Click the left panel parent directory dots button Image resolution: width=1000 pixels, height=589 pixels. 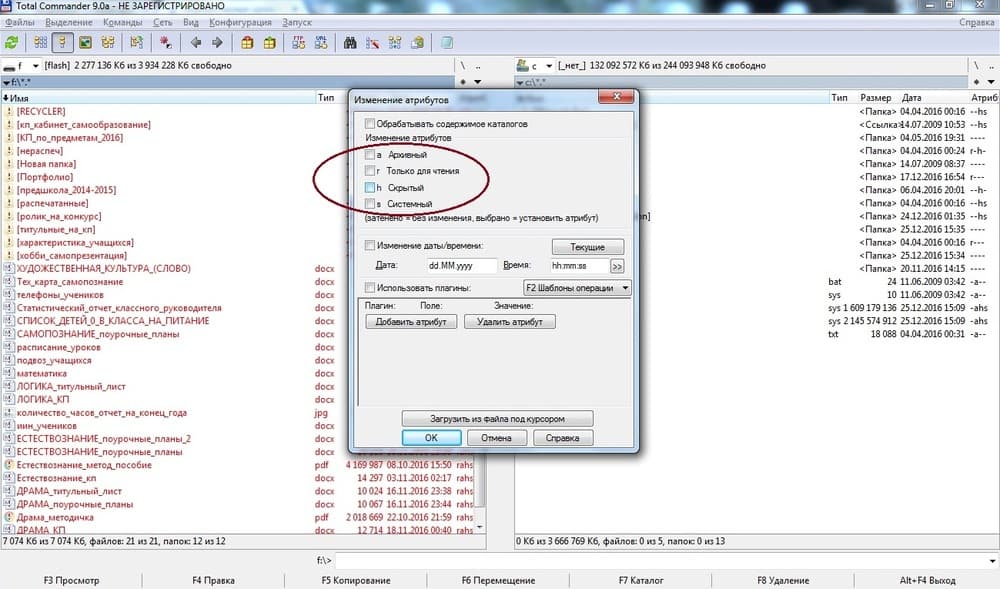(478, 66)
